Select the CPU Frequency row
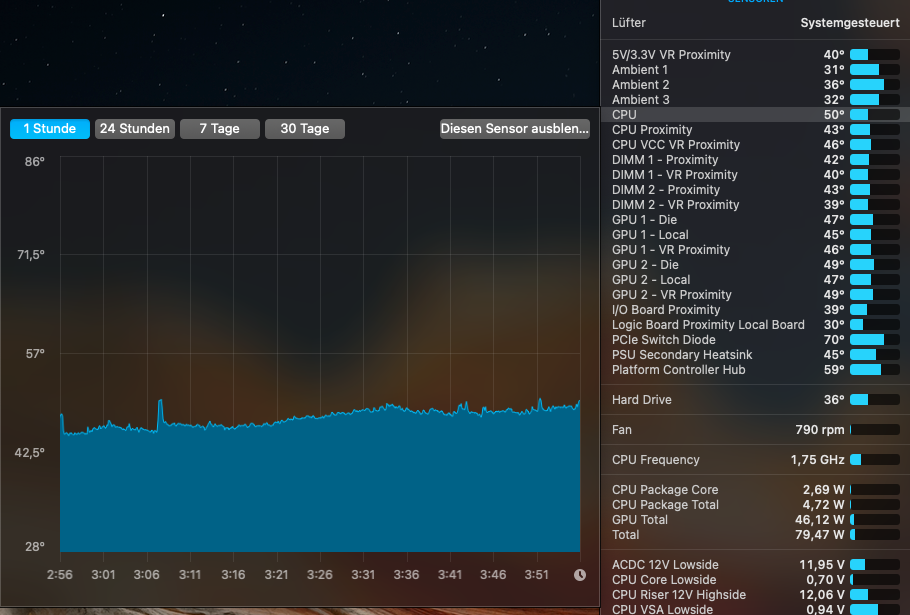 click(756, 460)
